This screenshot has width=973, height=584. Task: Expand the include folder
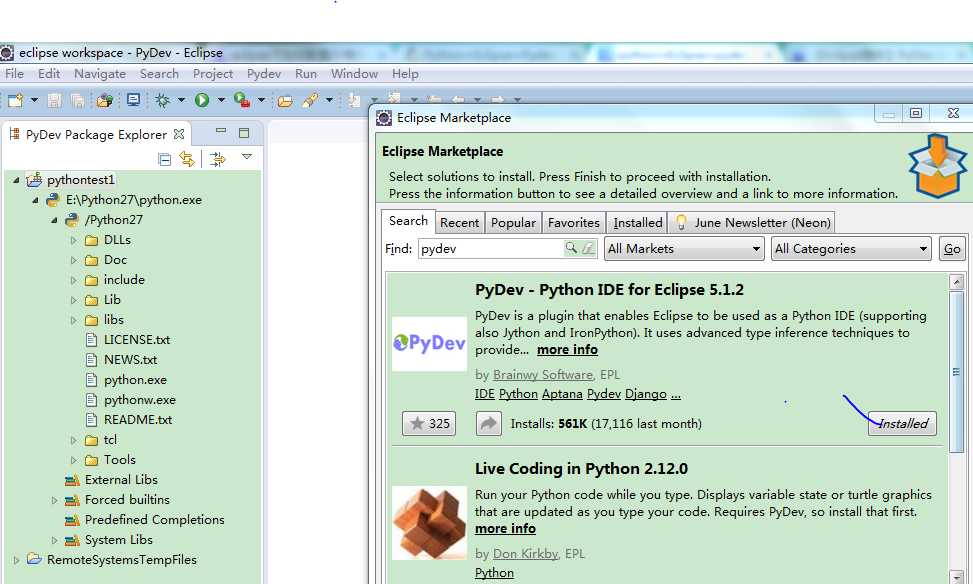(x=73, y=280)
